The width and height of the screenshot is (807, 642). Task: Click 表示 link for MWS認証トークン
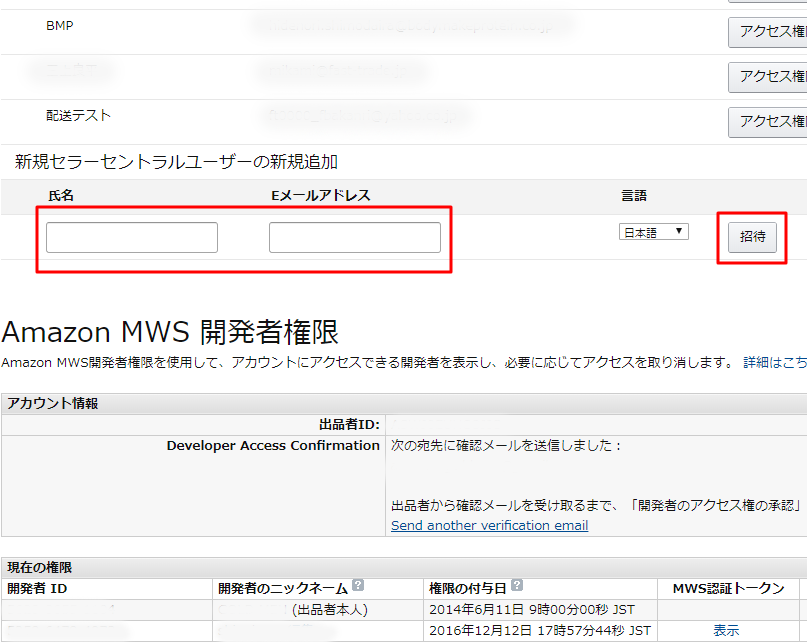[726, 631]
